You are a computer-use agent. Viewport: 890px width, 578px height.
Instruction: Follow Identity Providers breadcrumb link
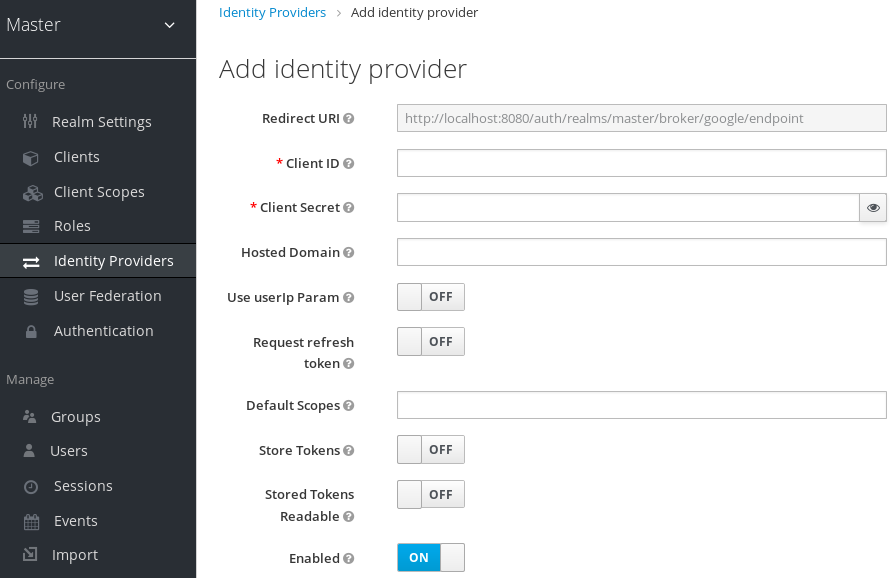[x=272, y=12]
